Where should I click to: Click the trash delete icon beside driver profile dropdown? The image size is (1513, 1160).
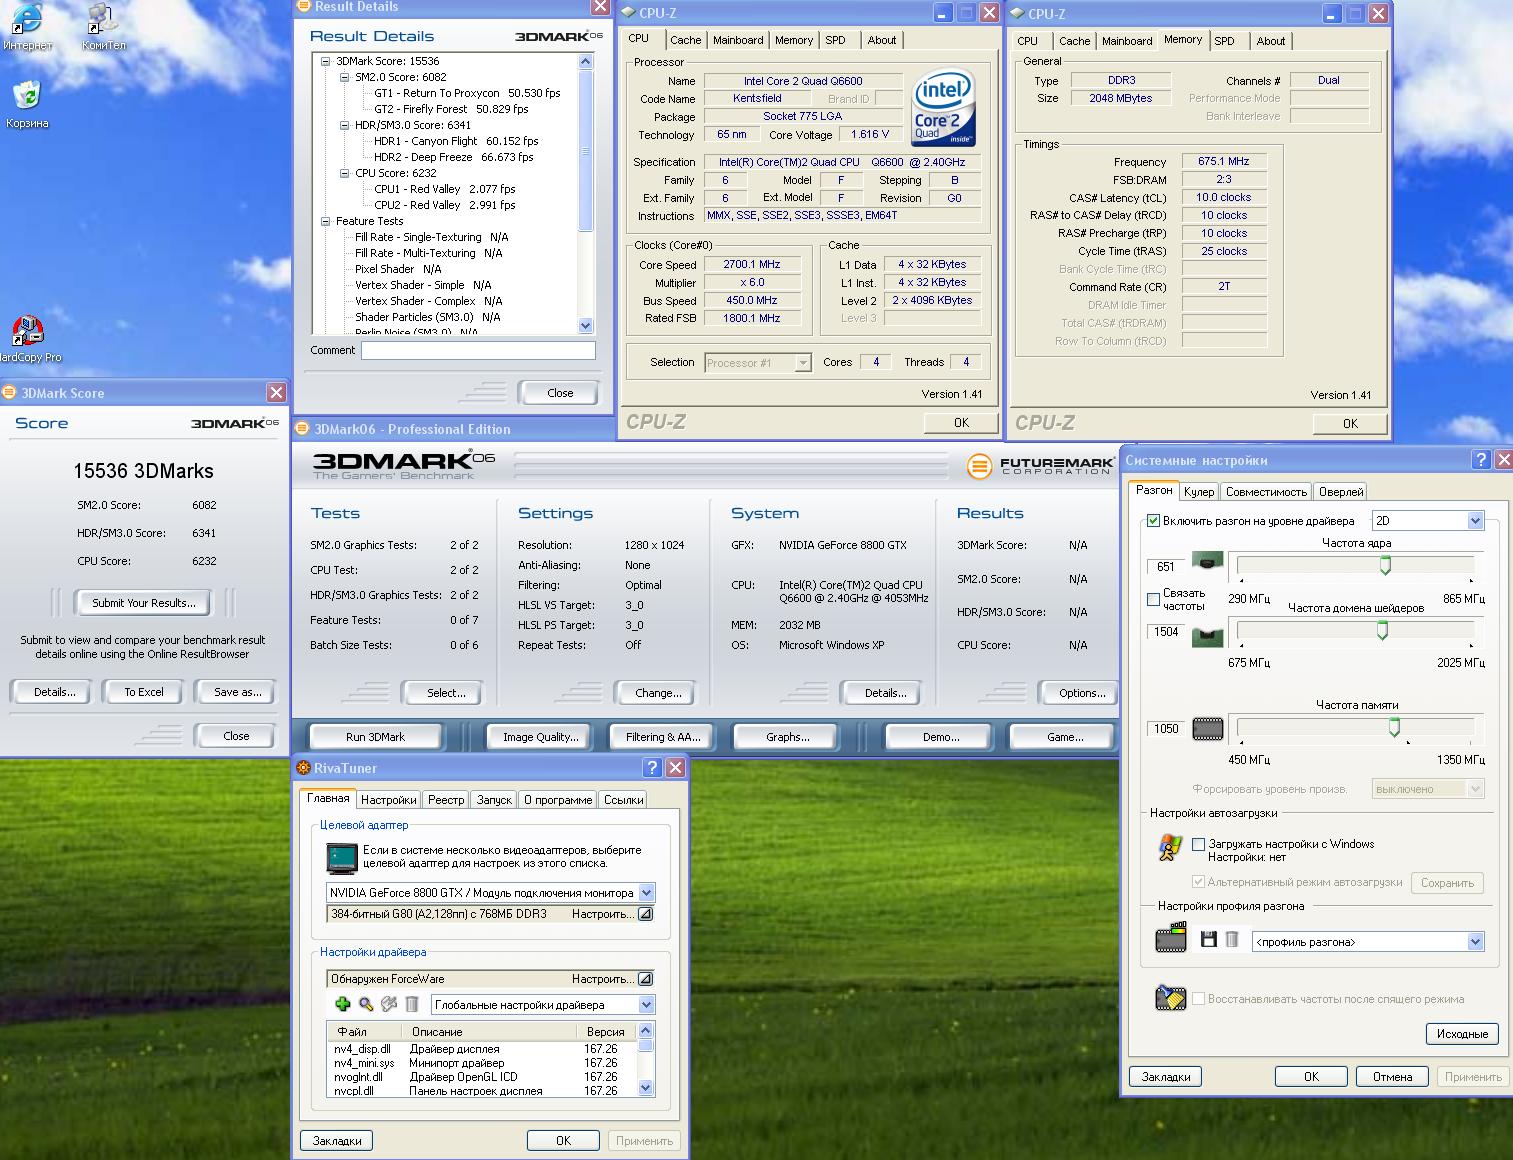point(412,1004)
